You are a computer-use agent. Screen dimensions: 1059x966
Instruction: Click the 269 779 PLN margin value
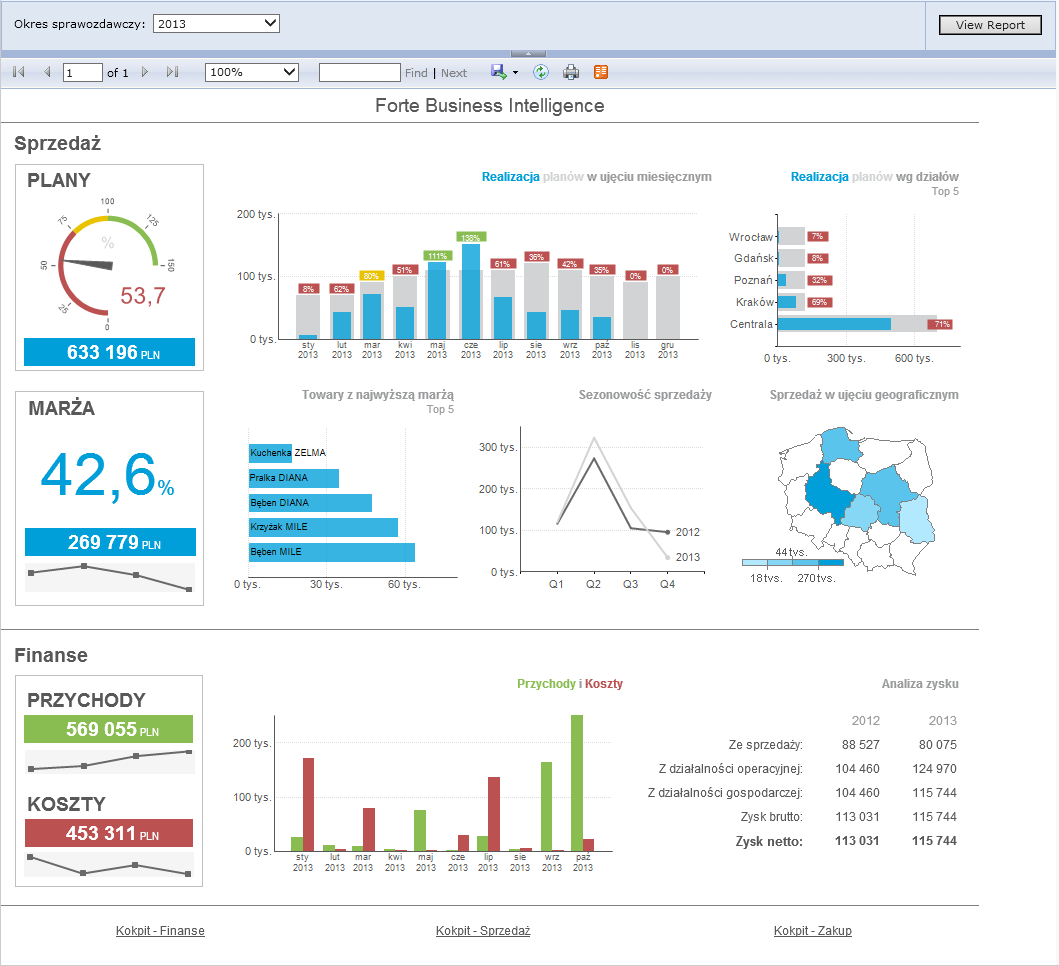(110, 542)
